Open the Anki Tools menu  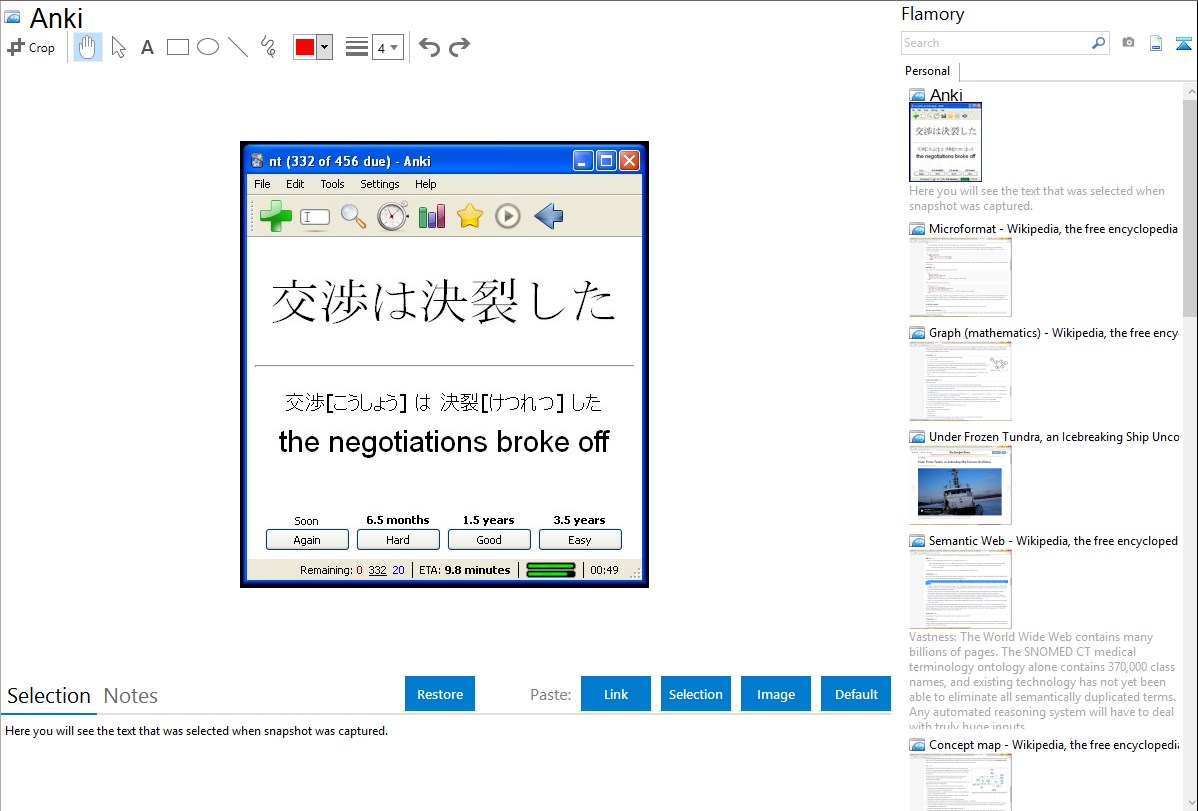[x=332, y=184]
